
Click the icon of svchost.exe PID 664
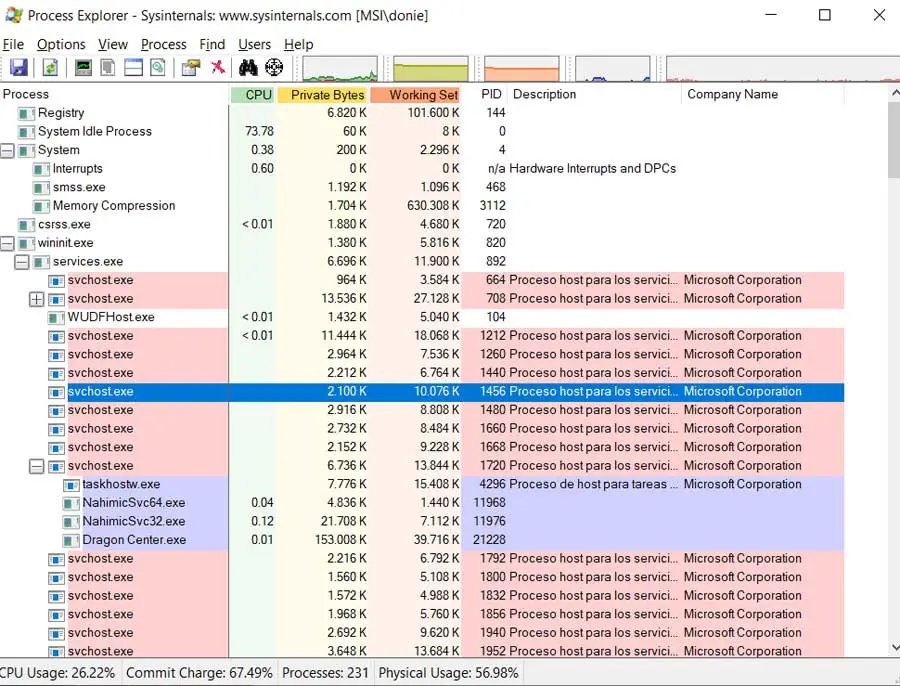tap(56, 281)
